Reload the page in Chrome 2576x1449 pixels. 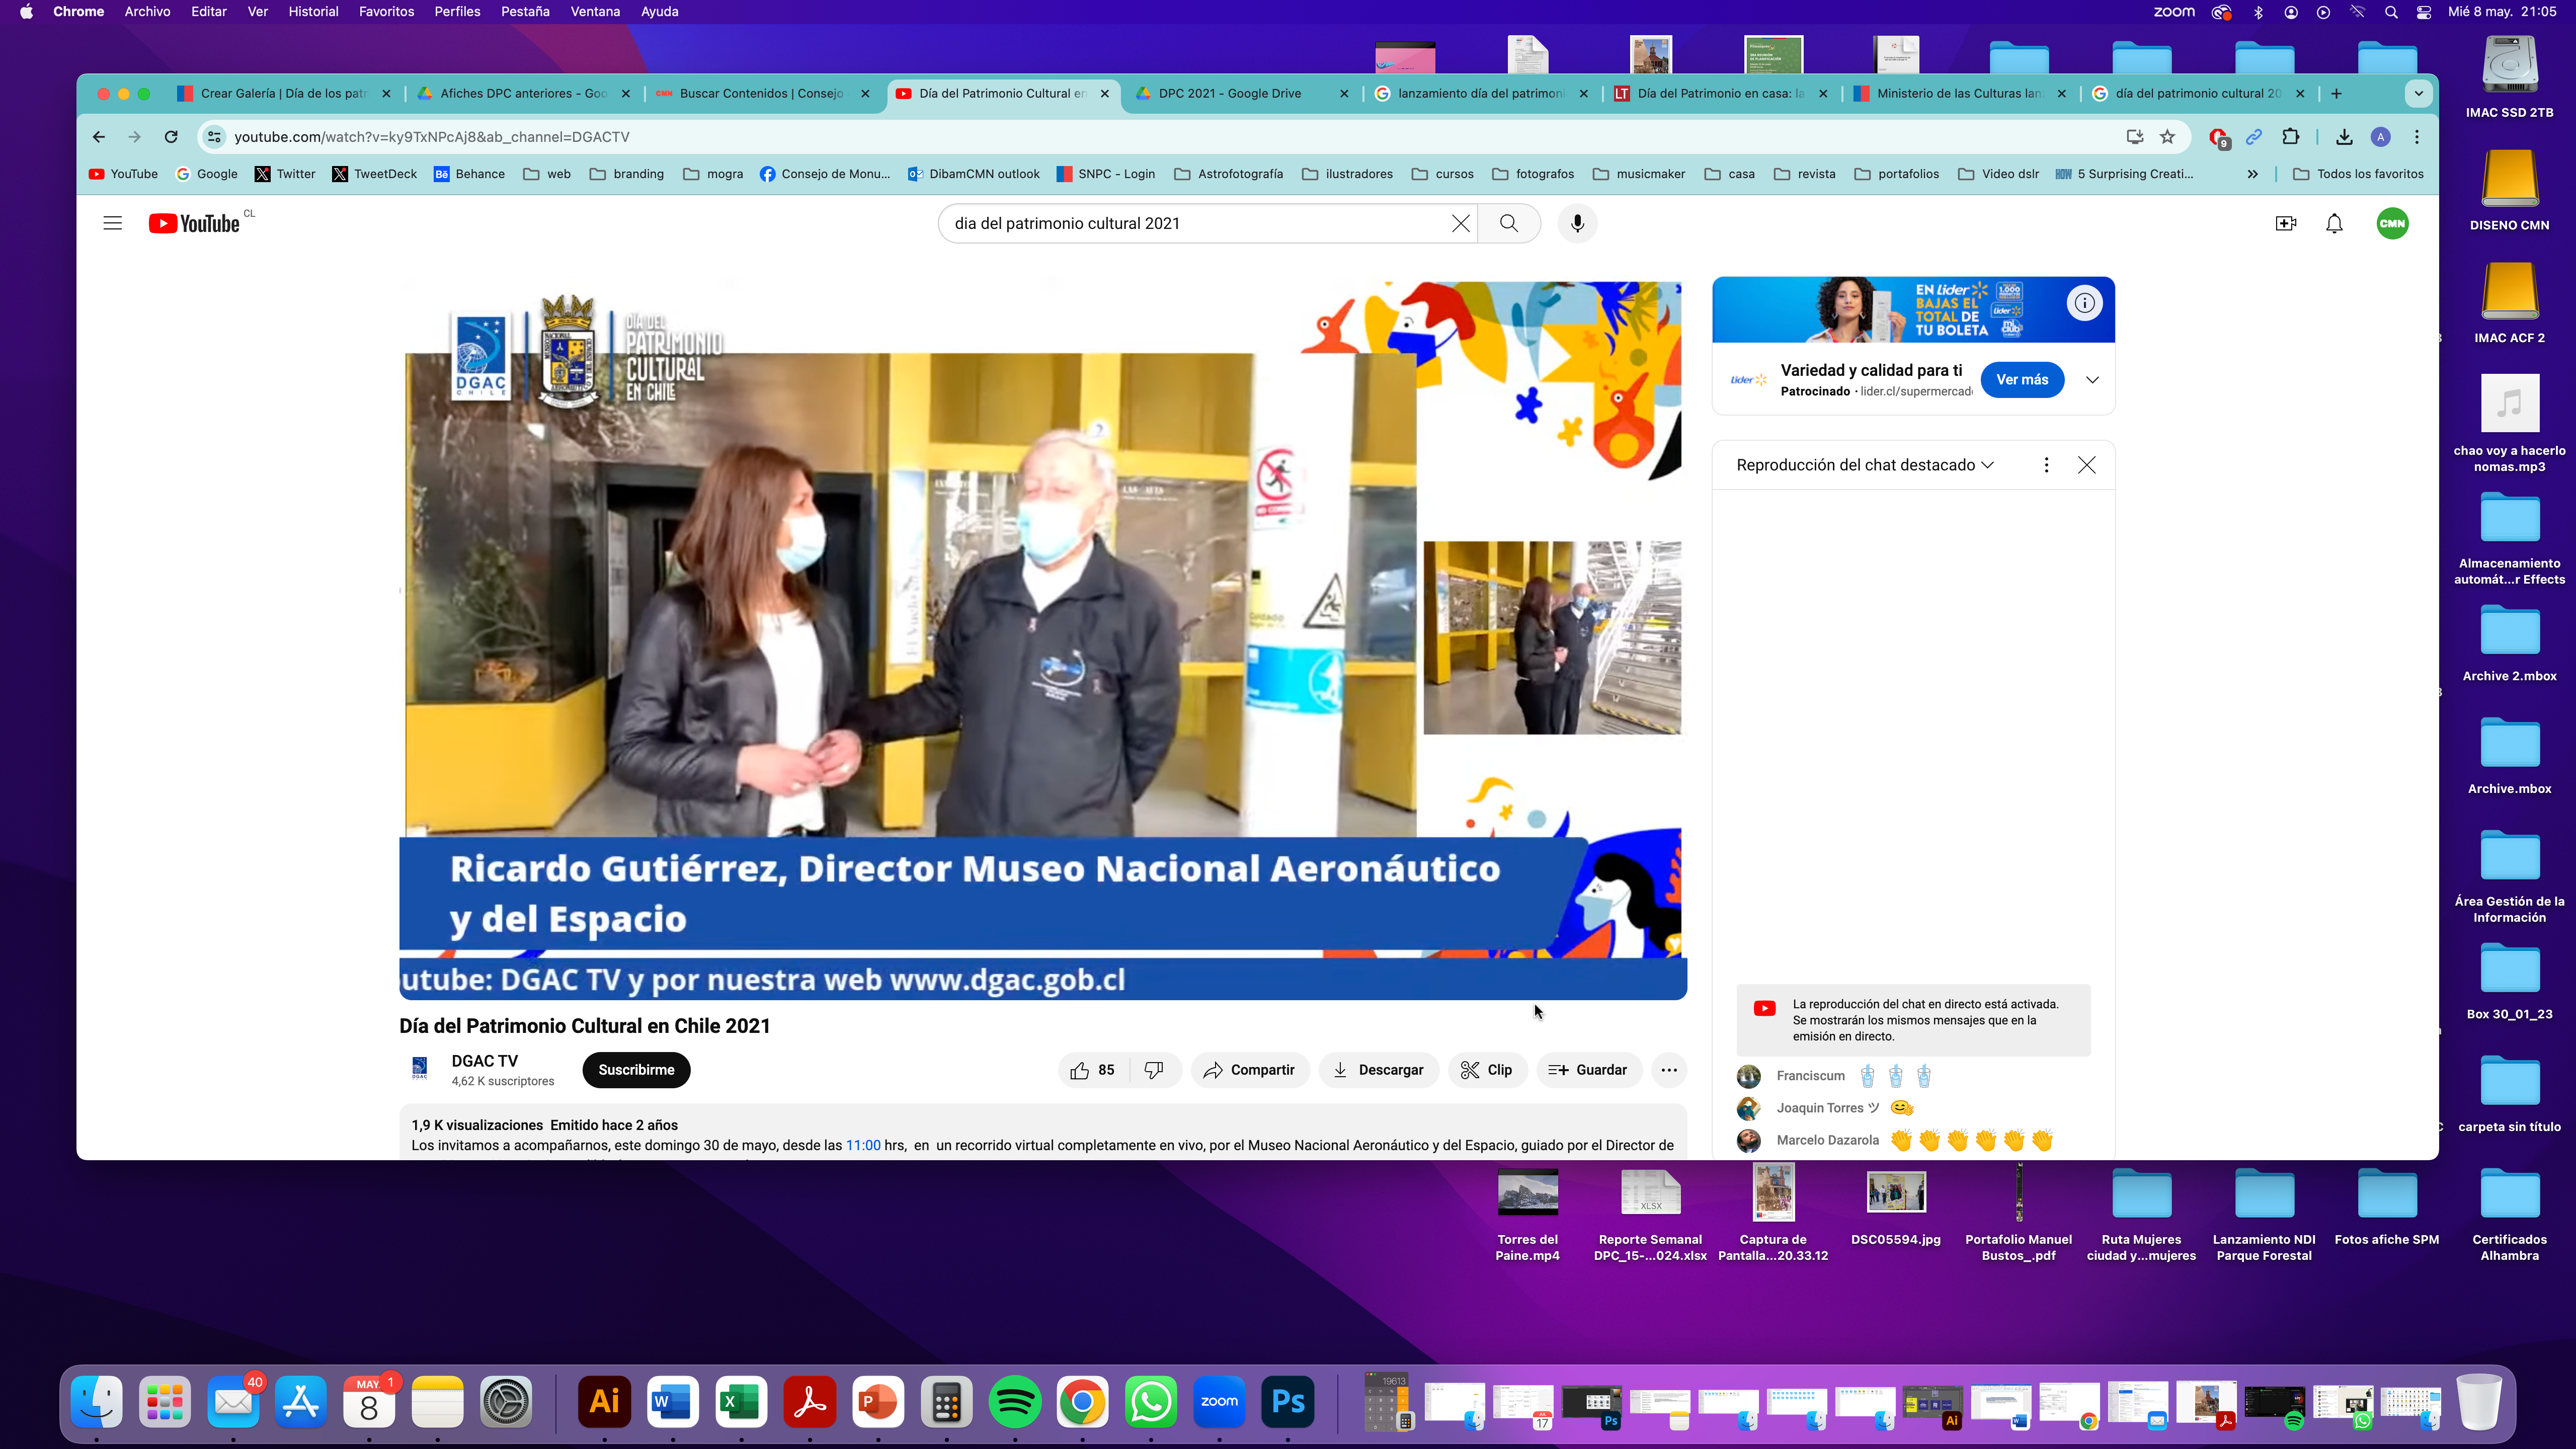coord(171,137)
